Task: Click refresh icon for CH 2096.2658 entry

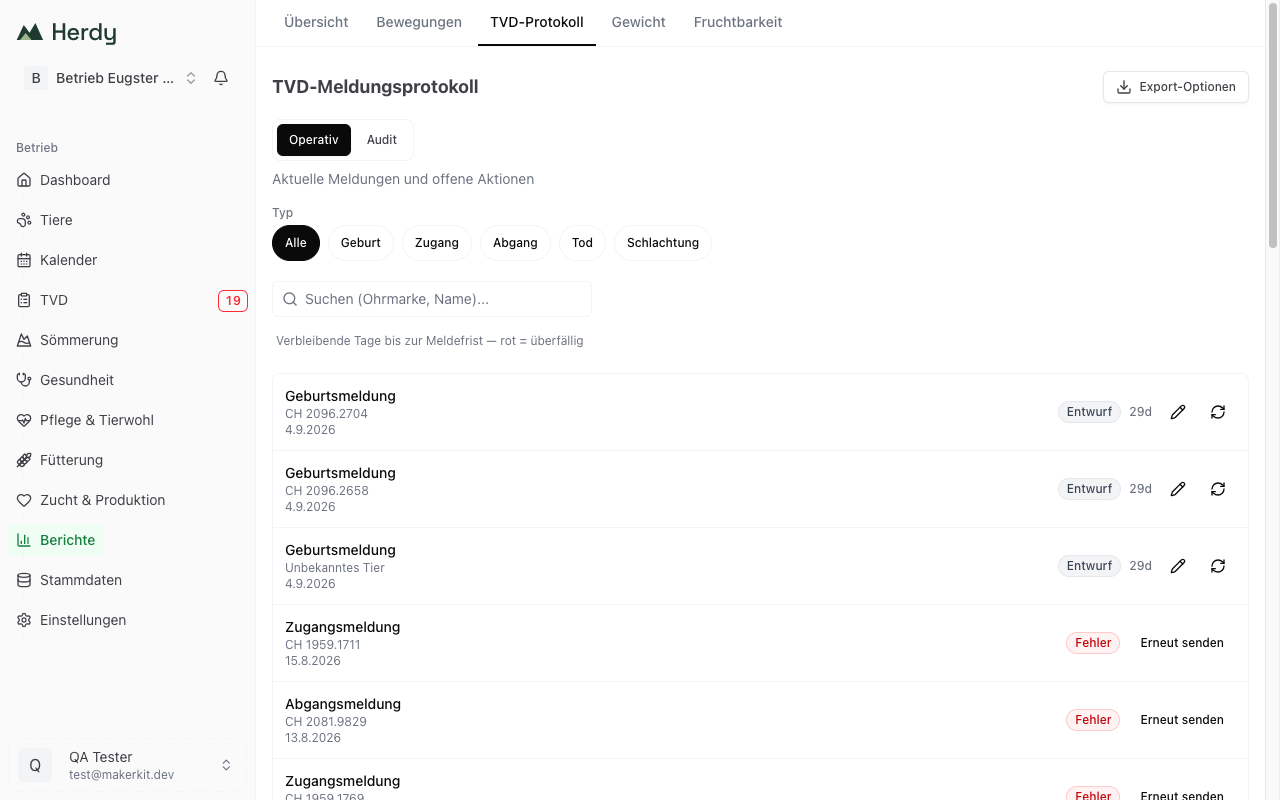Action: pyautogui.click(x=1218, y=489)
